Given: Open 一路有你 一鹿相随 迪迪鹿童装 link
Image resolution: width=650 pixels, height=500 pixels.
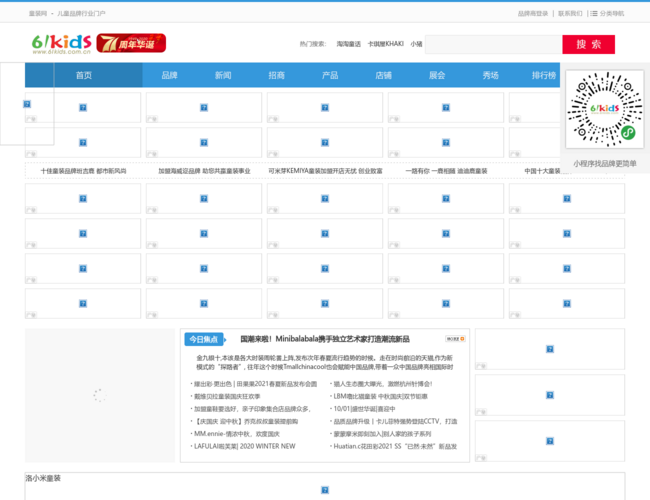Looking at the screenshot, I should point(446,171).
